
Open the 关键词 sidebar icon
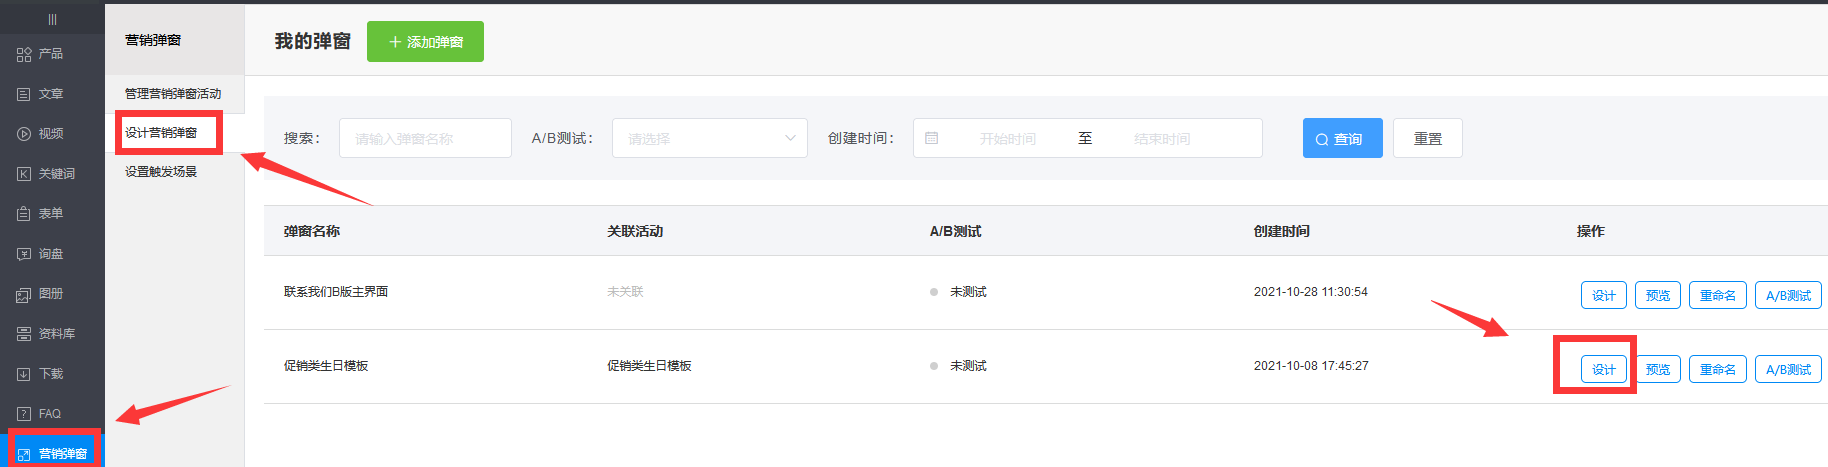(24, 174)
